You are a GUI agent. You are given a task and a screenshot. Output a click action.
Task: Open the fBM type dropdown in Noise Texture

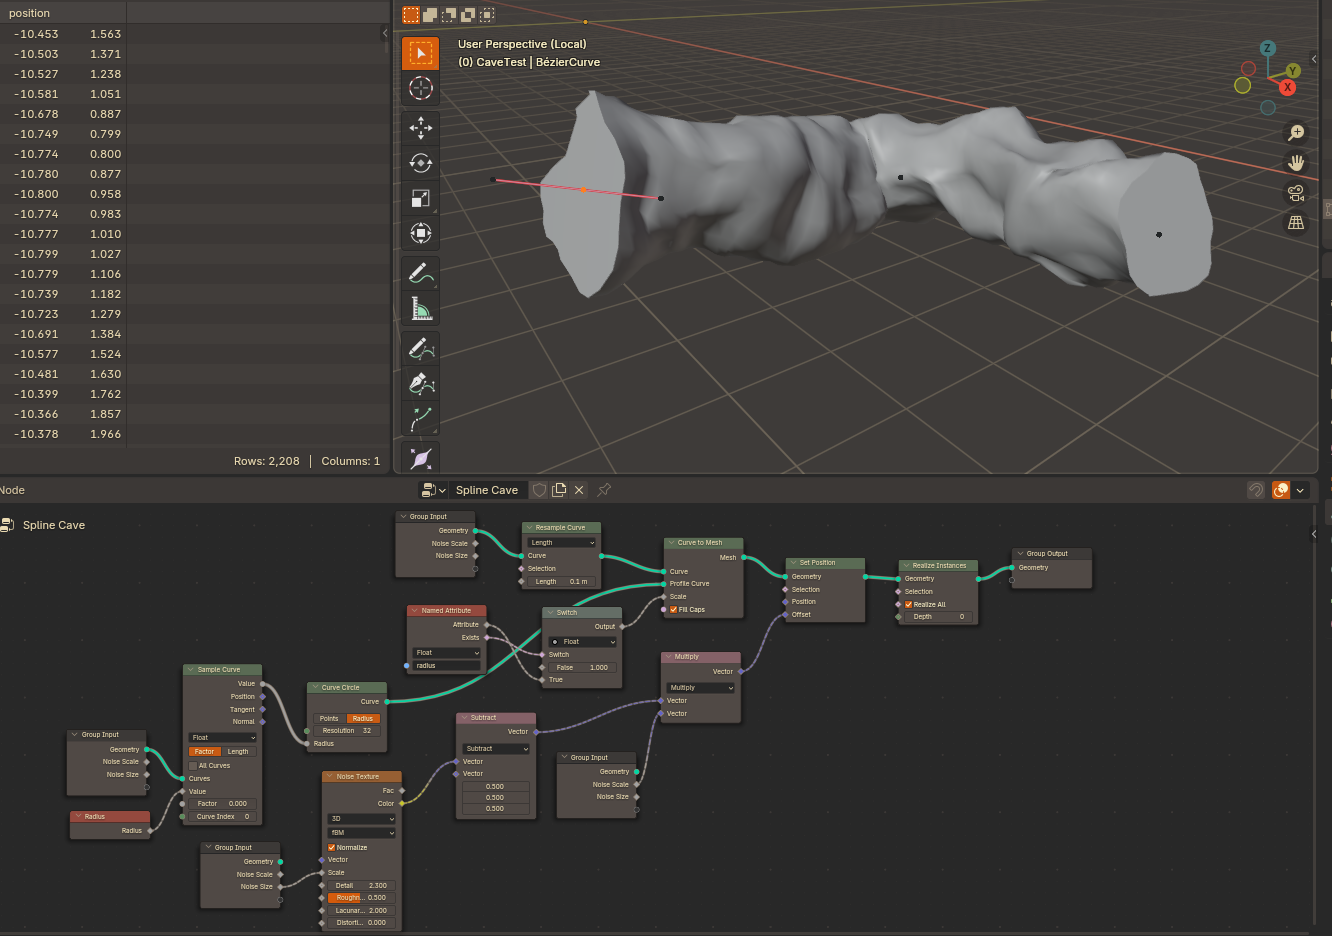coord(362,832)
